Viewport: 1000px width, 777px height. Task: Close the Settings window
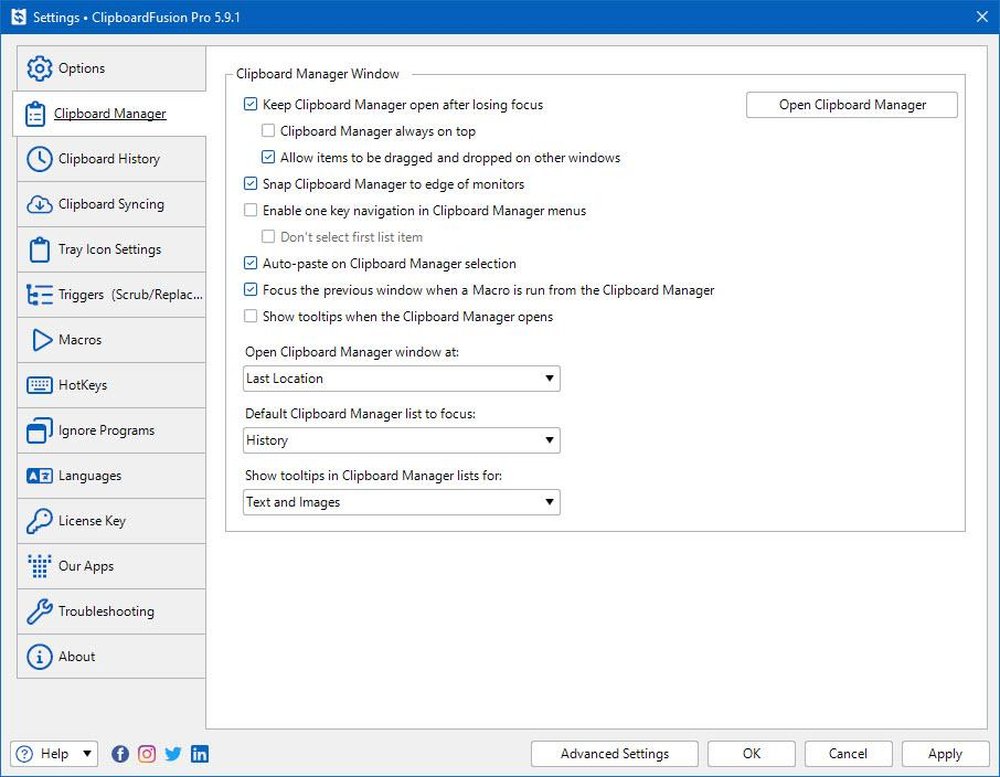[x=982, y=17]
